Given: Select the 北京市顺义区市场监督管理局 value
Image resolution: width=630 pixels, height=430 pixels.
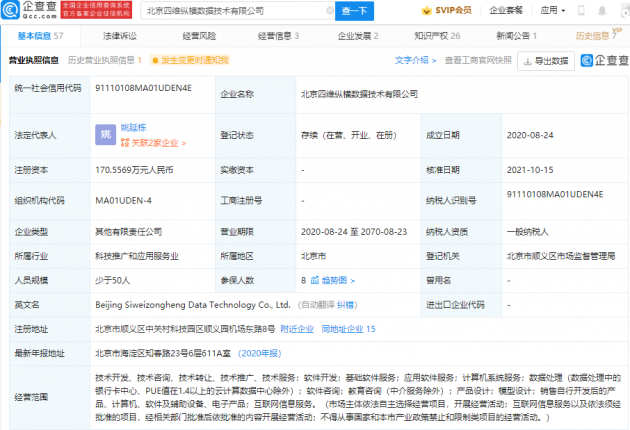Looking at the screenshot, I should [561, 256].
